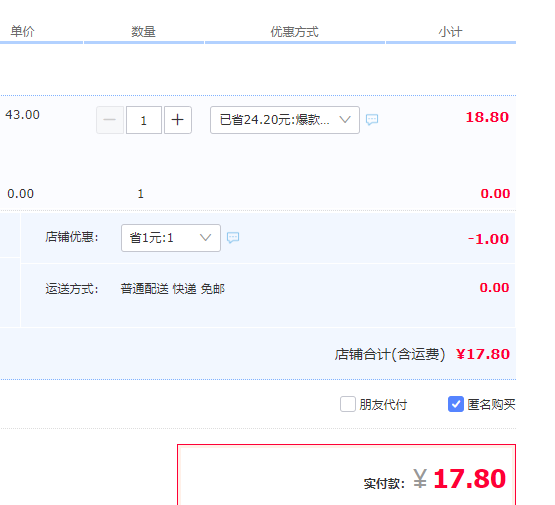Click the comment icon beside the item discount dropdown

click(372, 120)
